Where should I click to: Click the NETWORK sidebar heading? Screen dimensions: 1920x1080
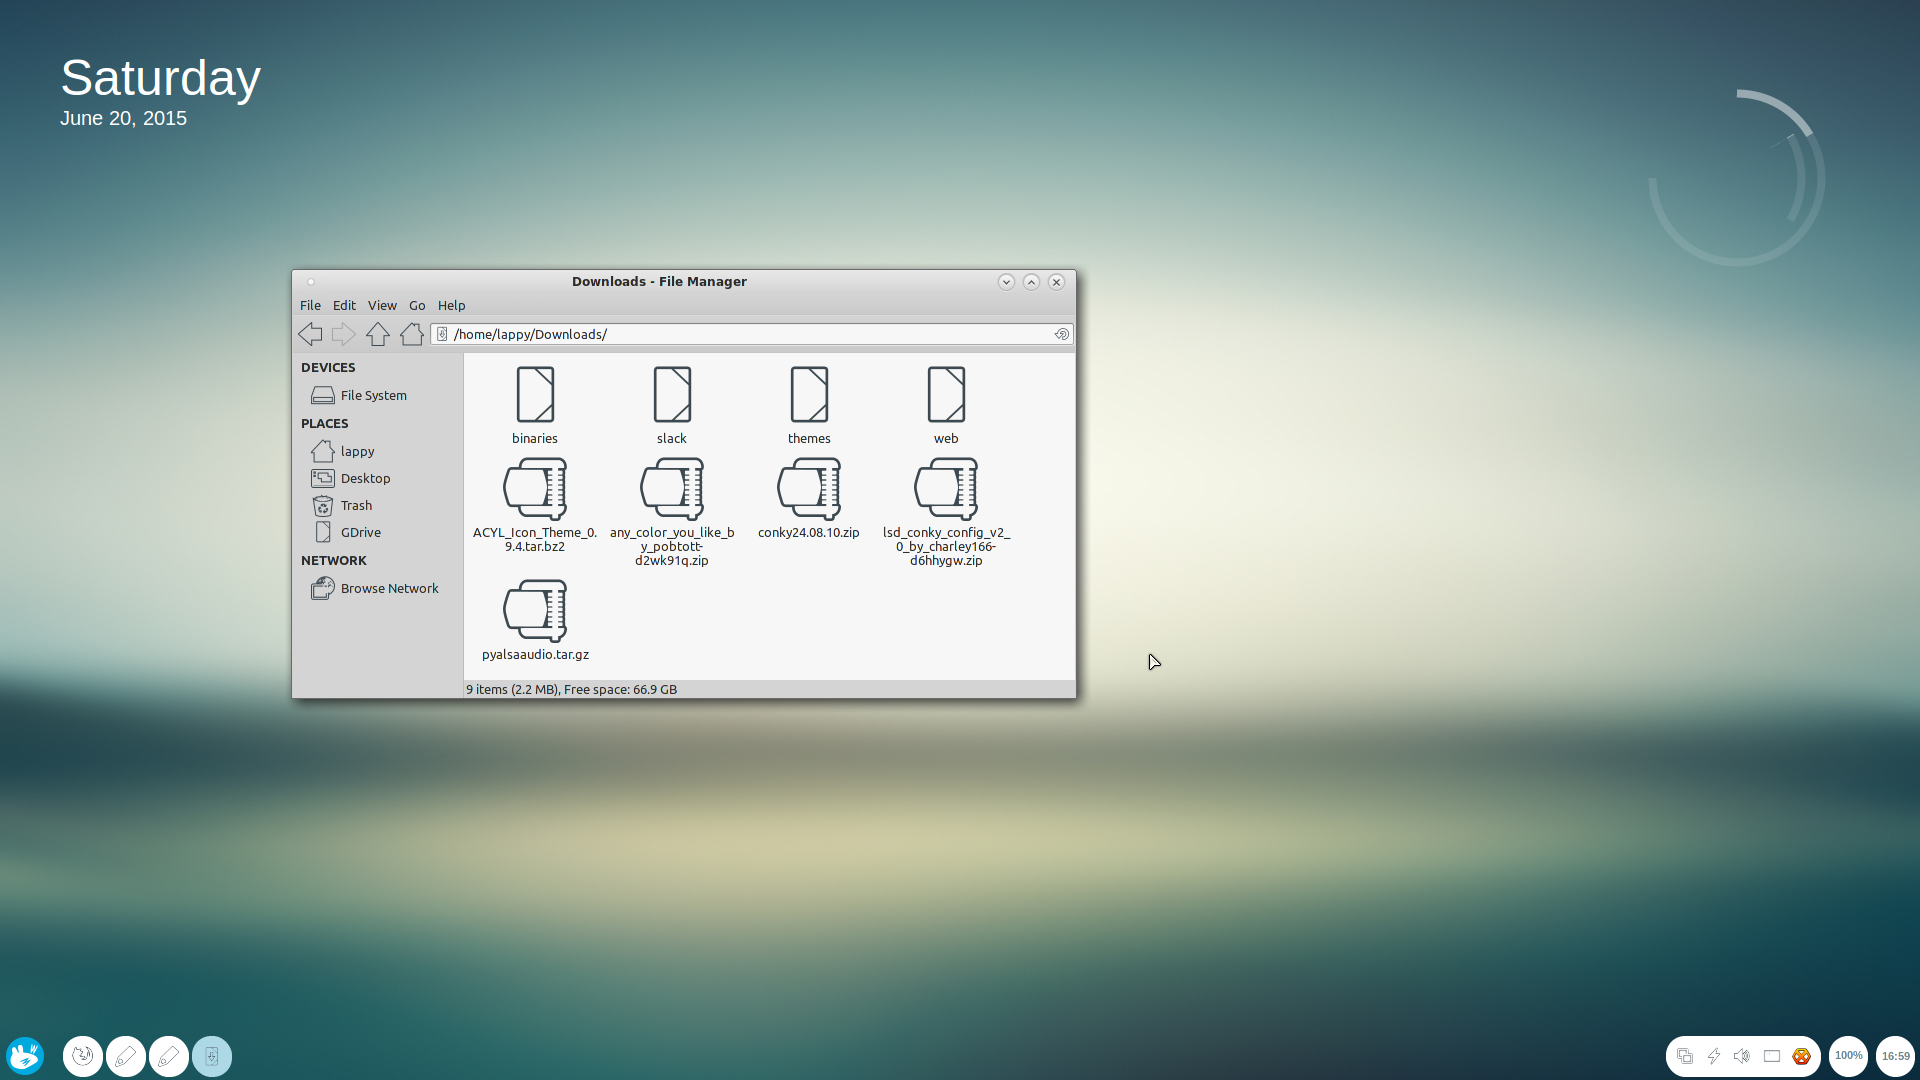tap(334, 560)
